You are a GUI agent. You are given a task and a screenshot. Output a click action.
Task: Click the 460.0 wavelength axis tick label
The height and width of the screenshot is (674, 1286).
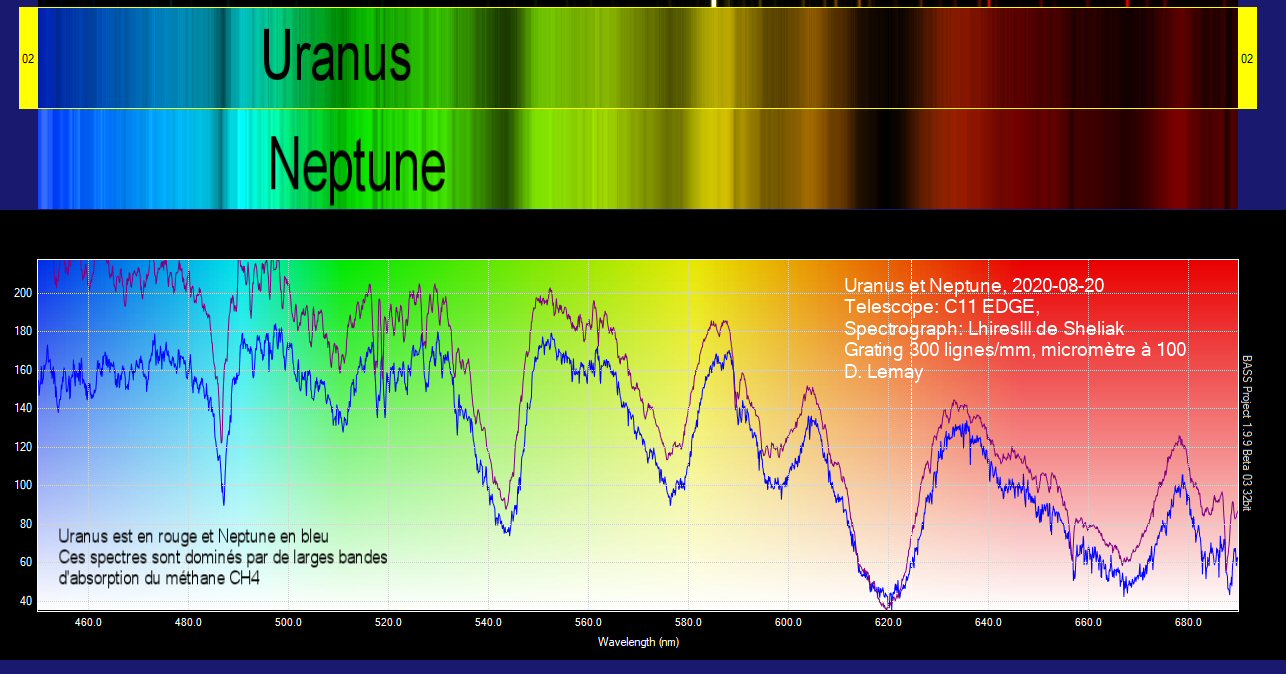(88, 623)
